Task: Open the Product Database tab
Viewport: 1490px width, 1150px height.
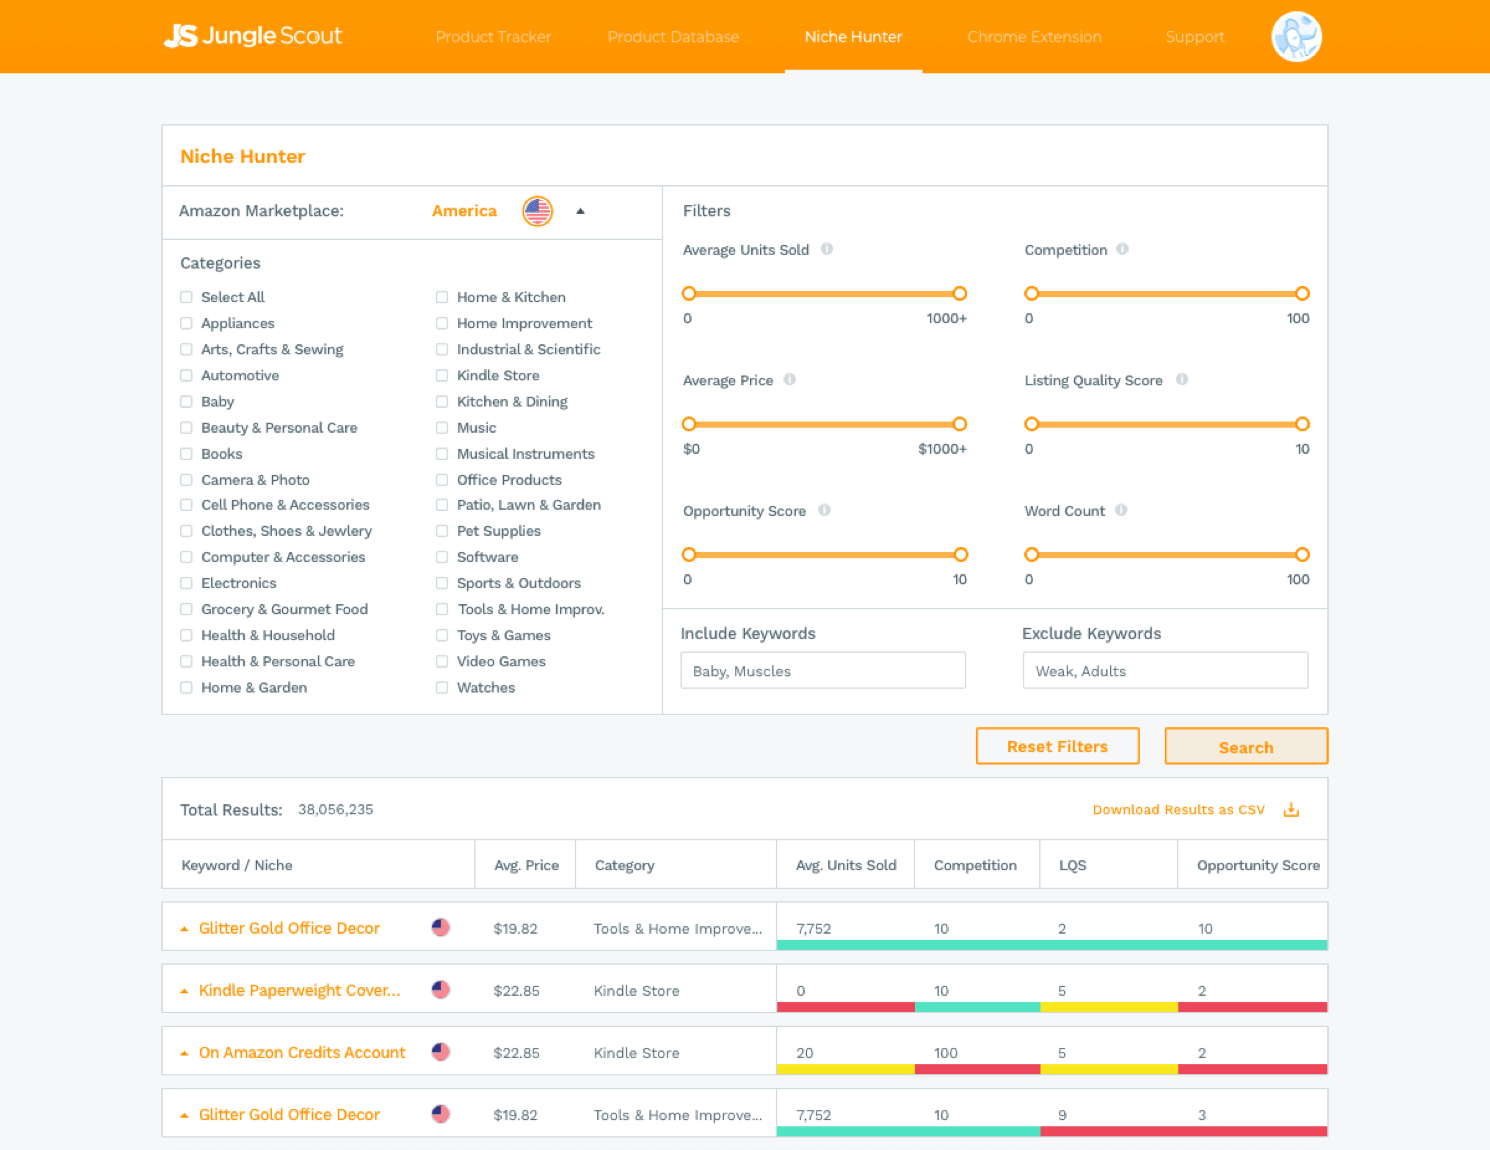Action: [673, 37]
